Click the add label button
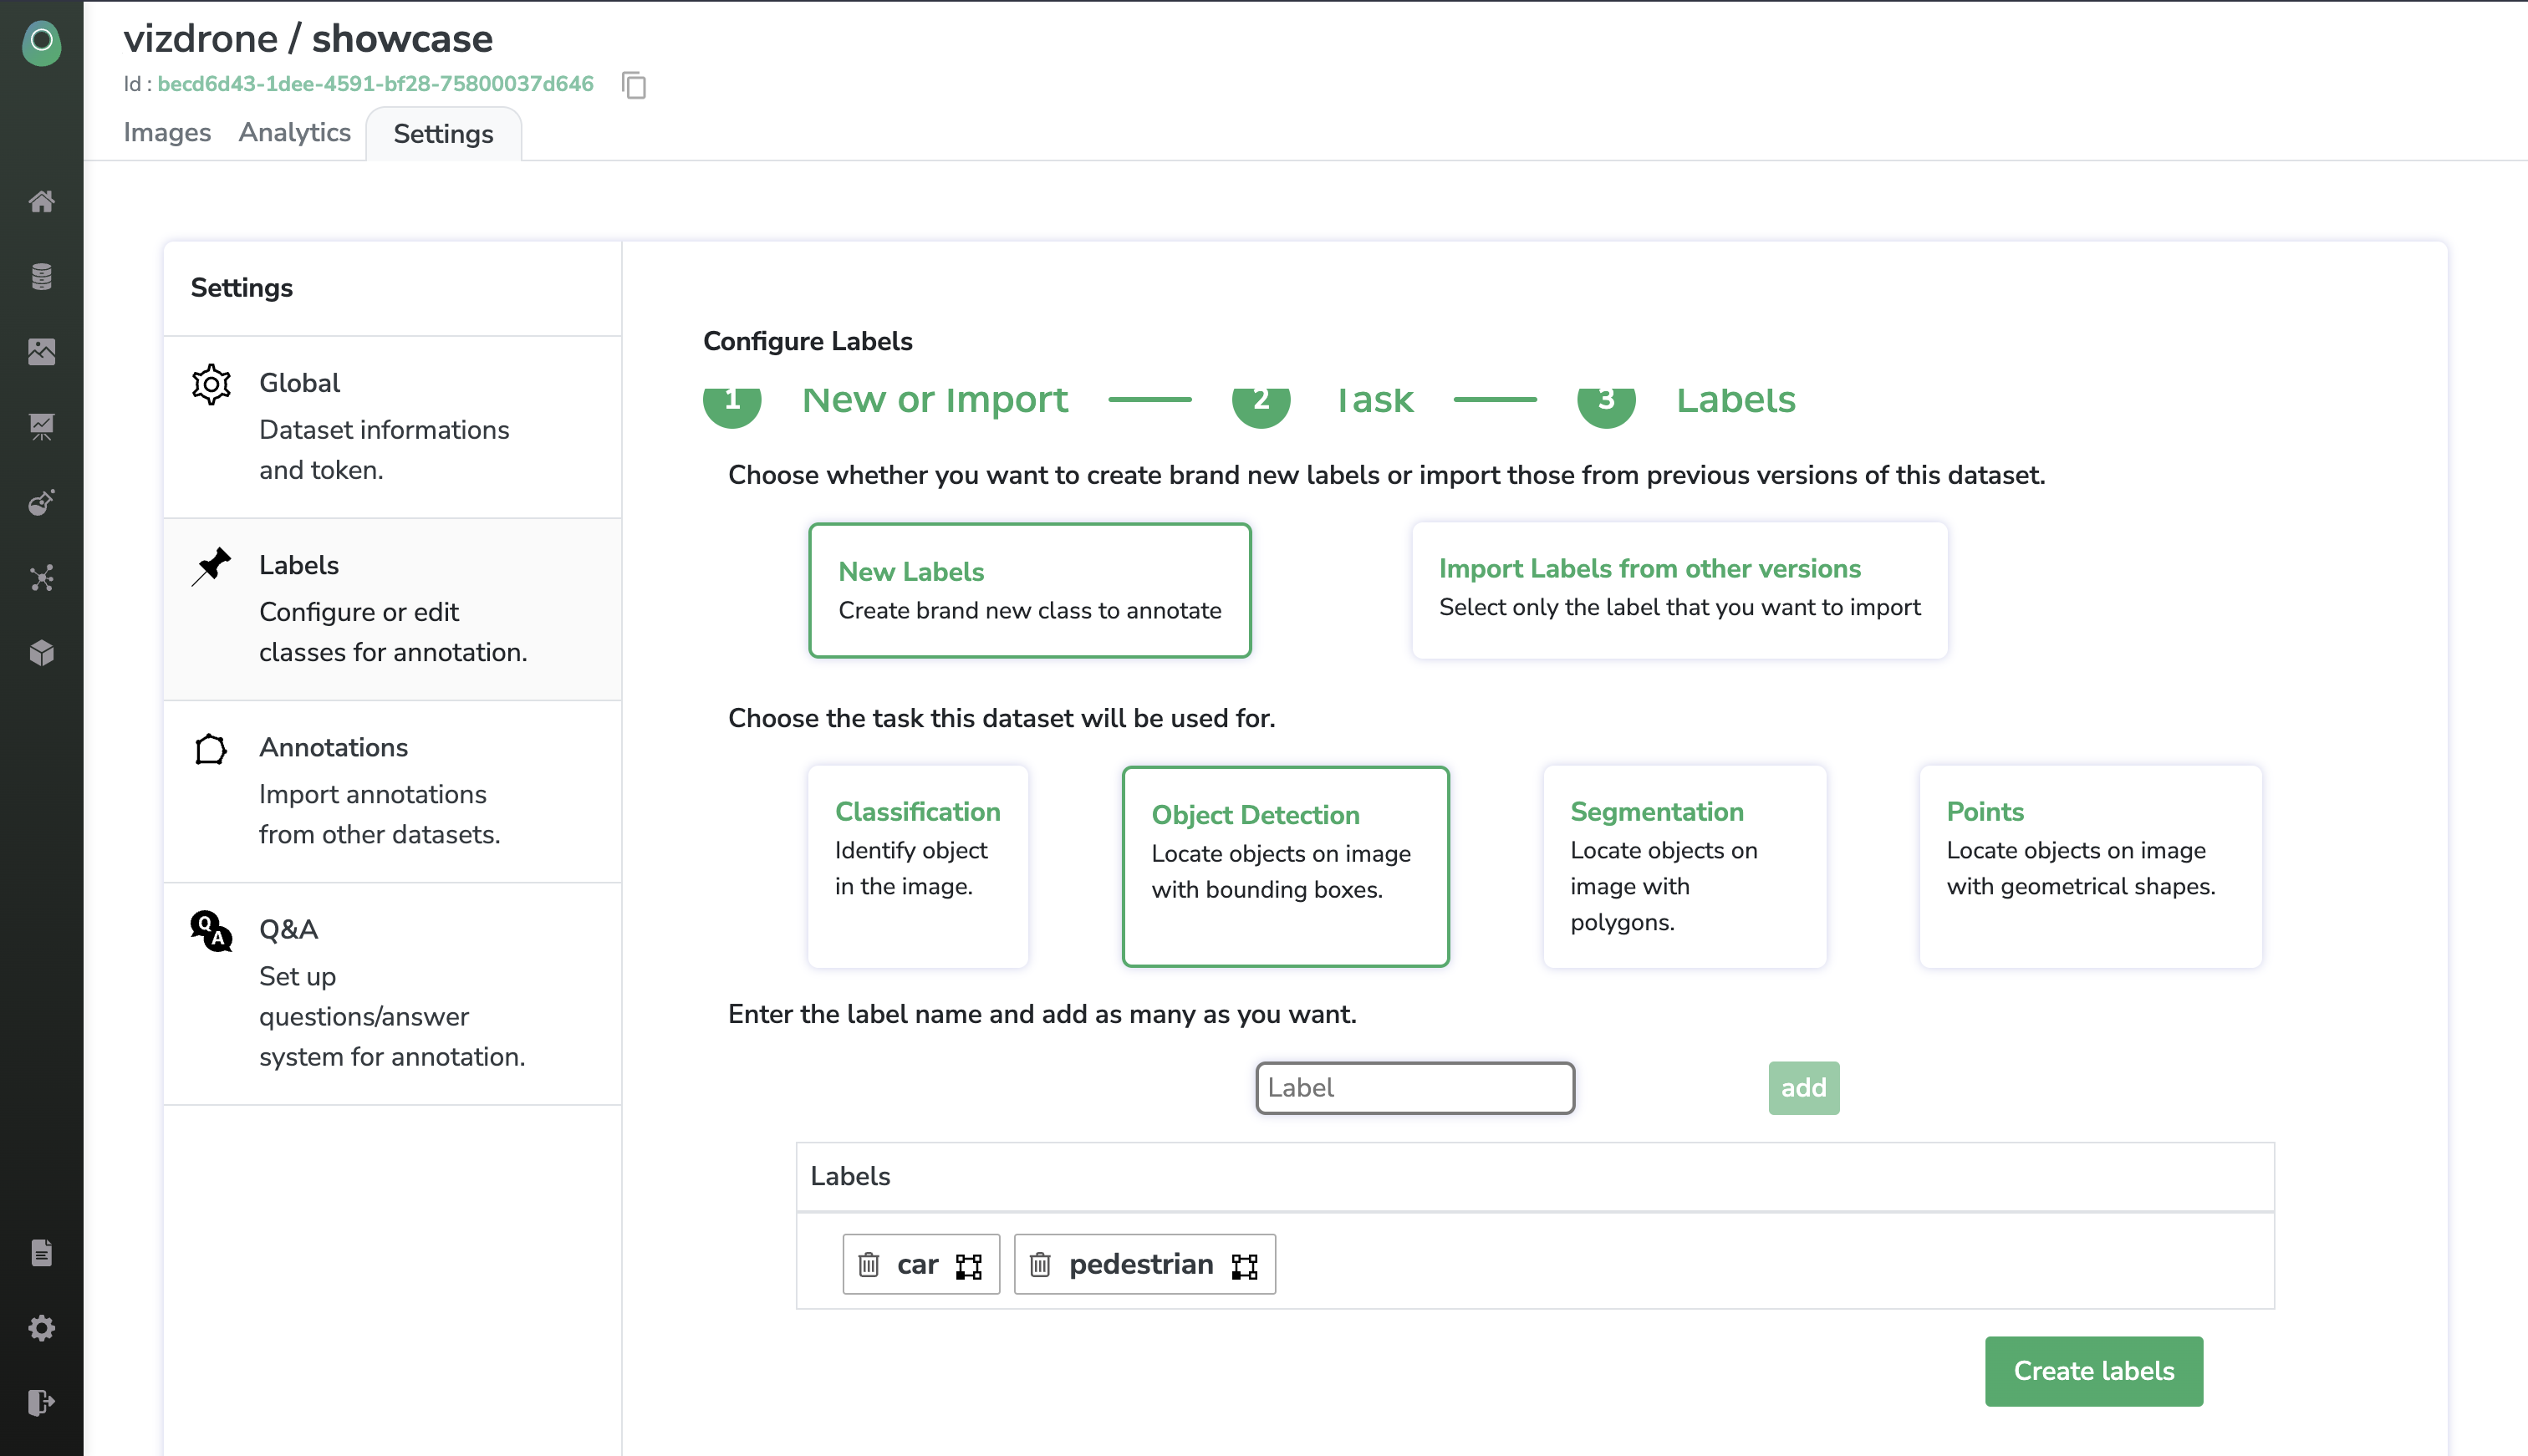The height and width of the screenshot is (1456, 2528). tap(1803, 1087)
